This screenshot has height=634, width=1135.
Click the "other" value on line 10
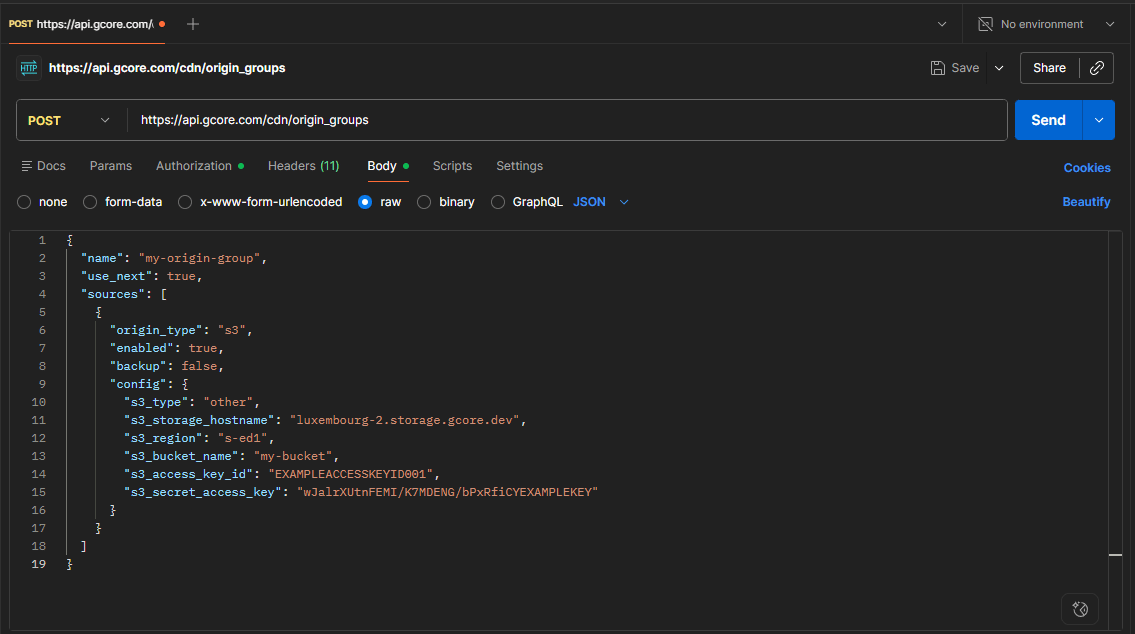pos(228,402)
